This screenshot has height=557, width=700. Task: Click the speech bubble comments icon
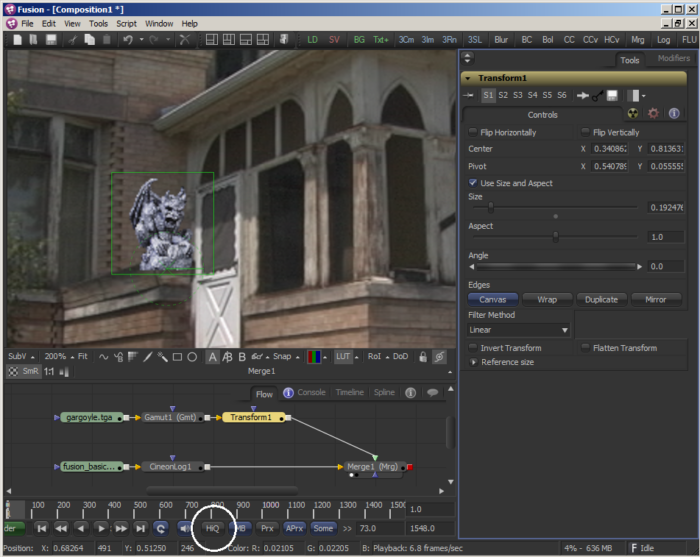[x=432, y=393]
